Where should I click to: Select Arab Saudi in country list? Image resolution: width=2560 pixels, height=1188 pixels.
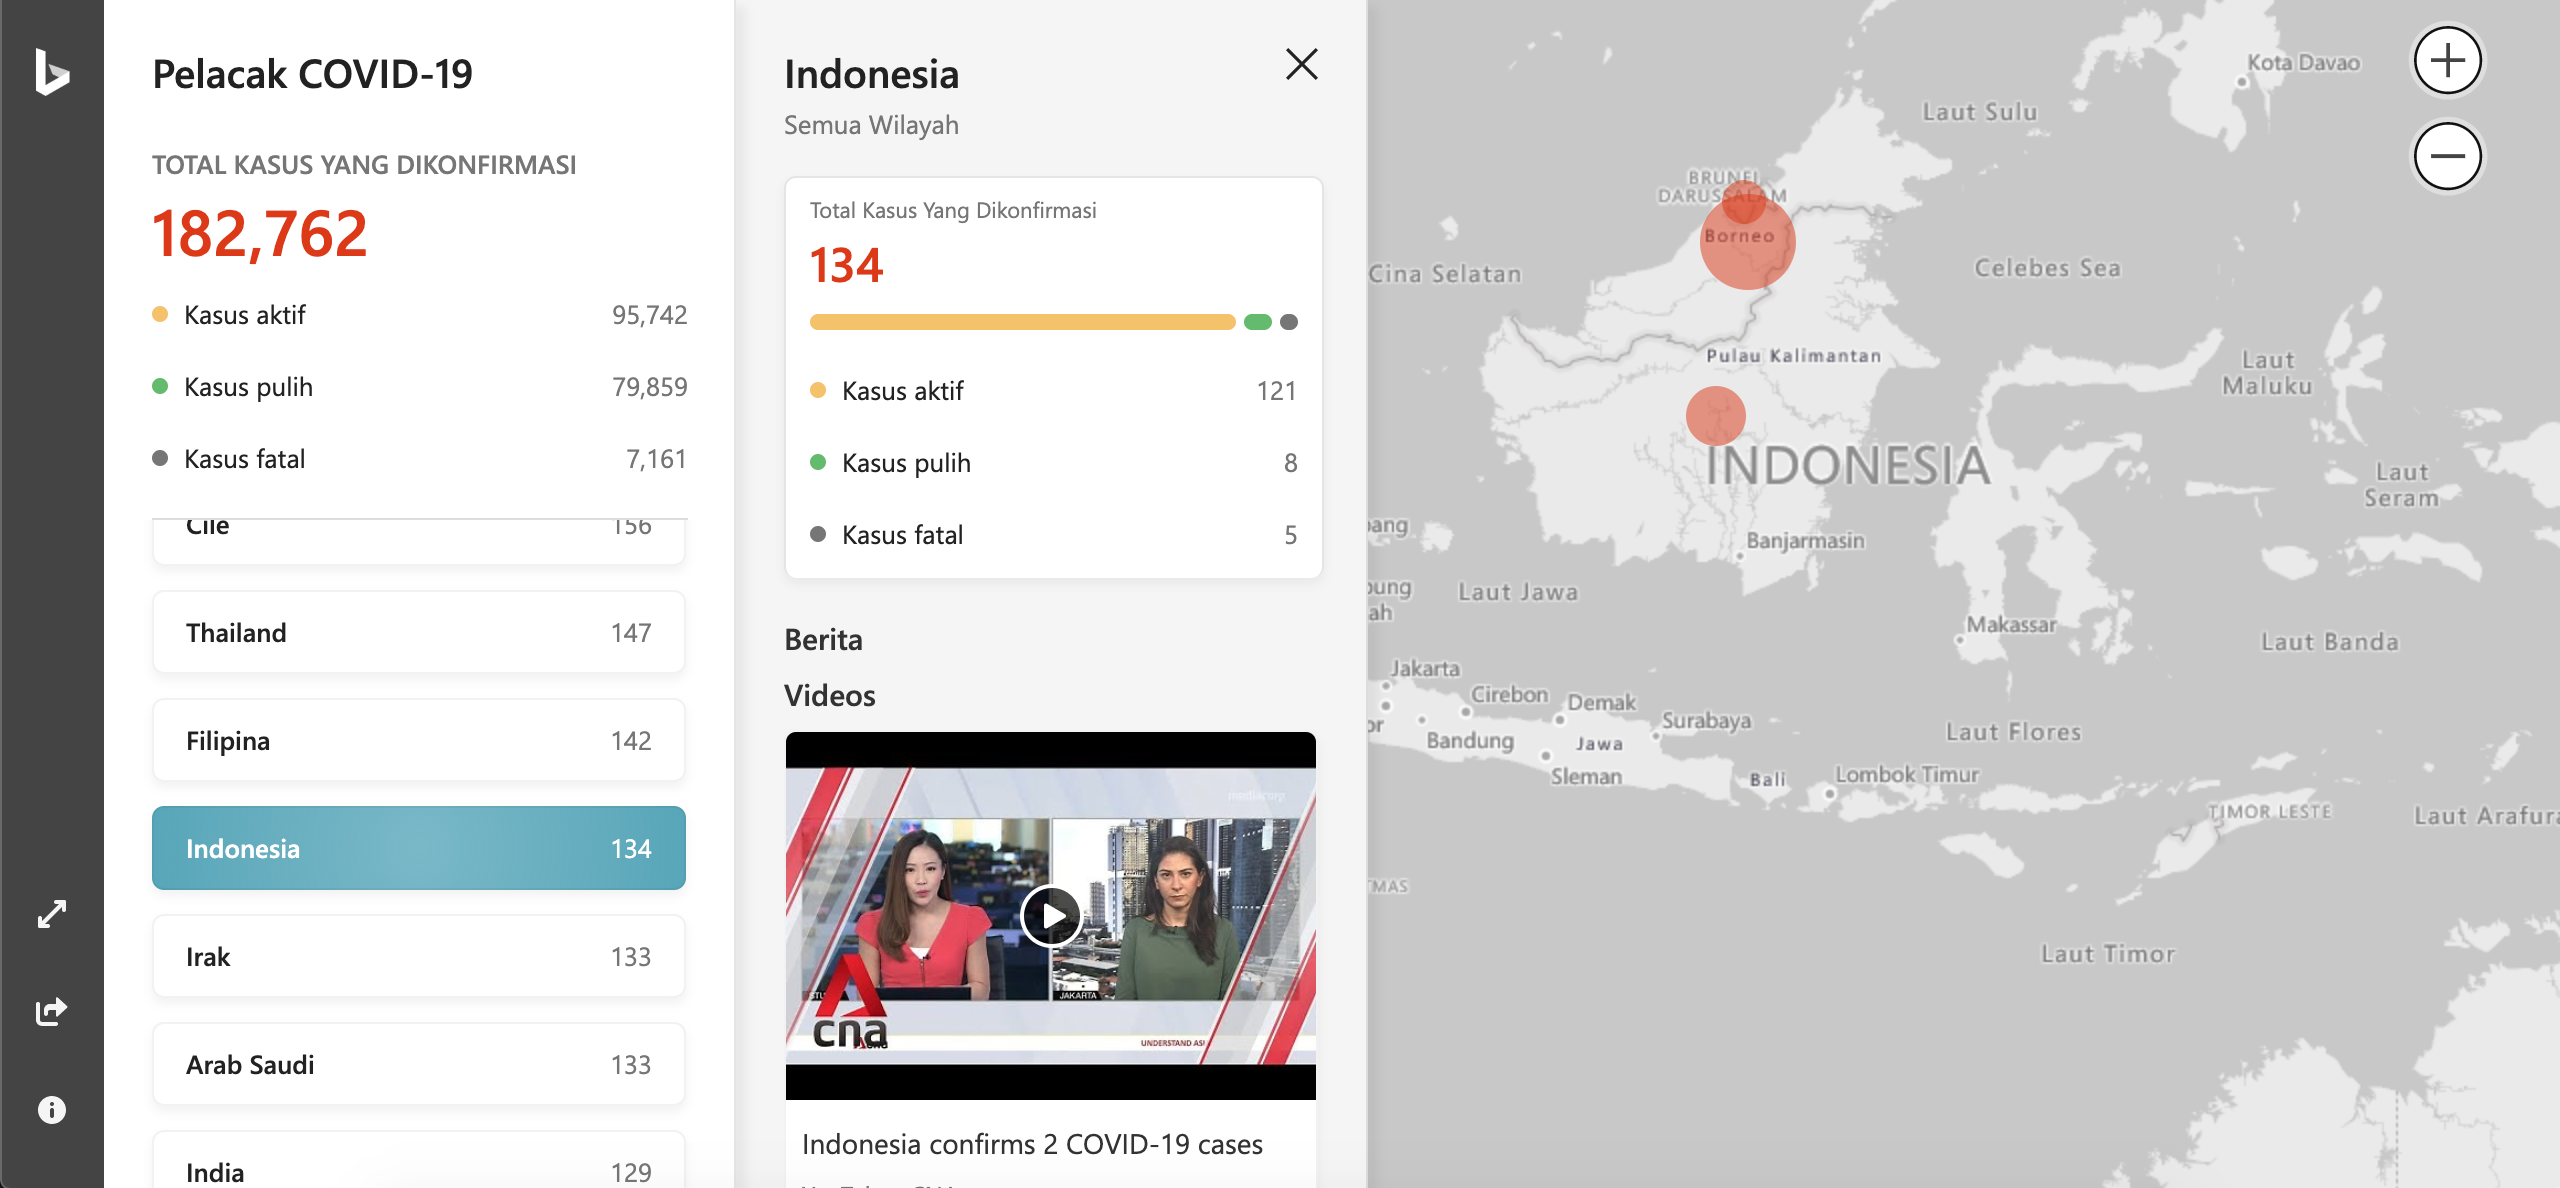(418, 1064)
